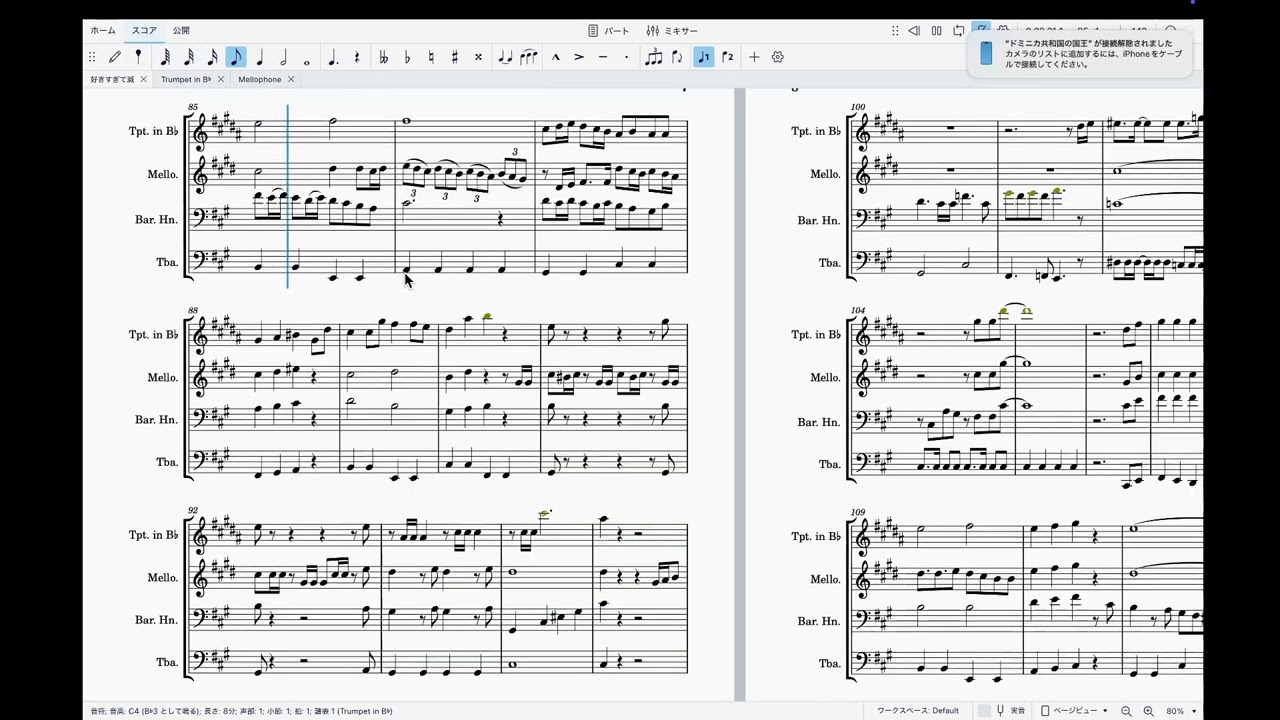This screenshot has height=720, width=1280.
Task: Apply natural accidental
Action: tap(431, 57)
